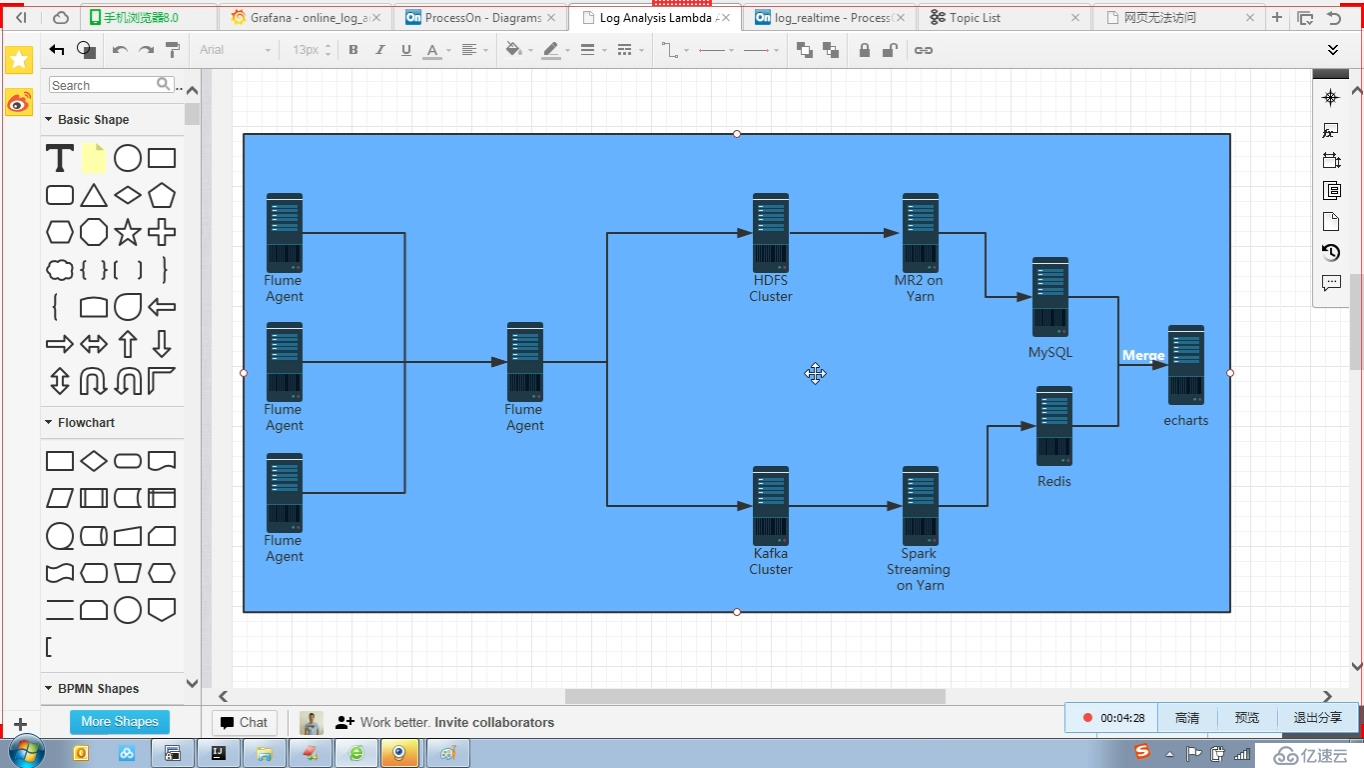Click the 预览 preview button
1364x768 pixels.
pos(1247,718)
